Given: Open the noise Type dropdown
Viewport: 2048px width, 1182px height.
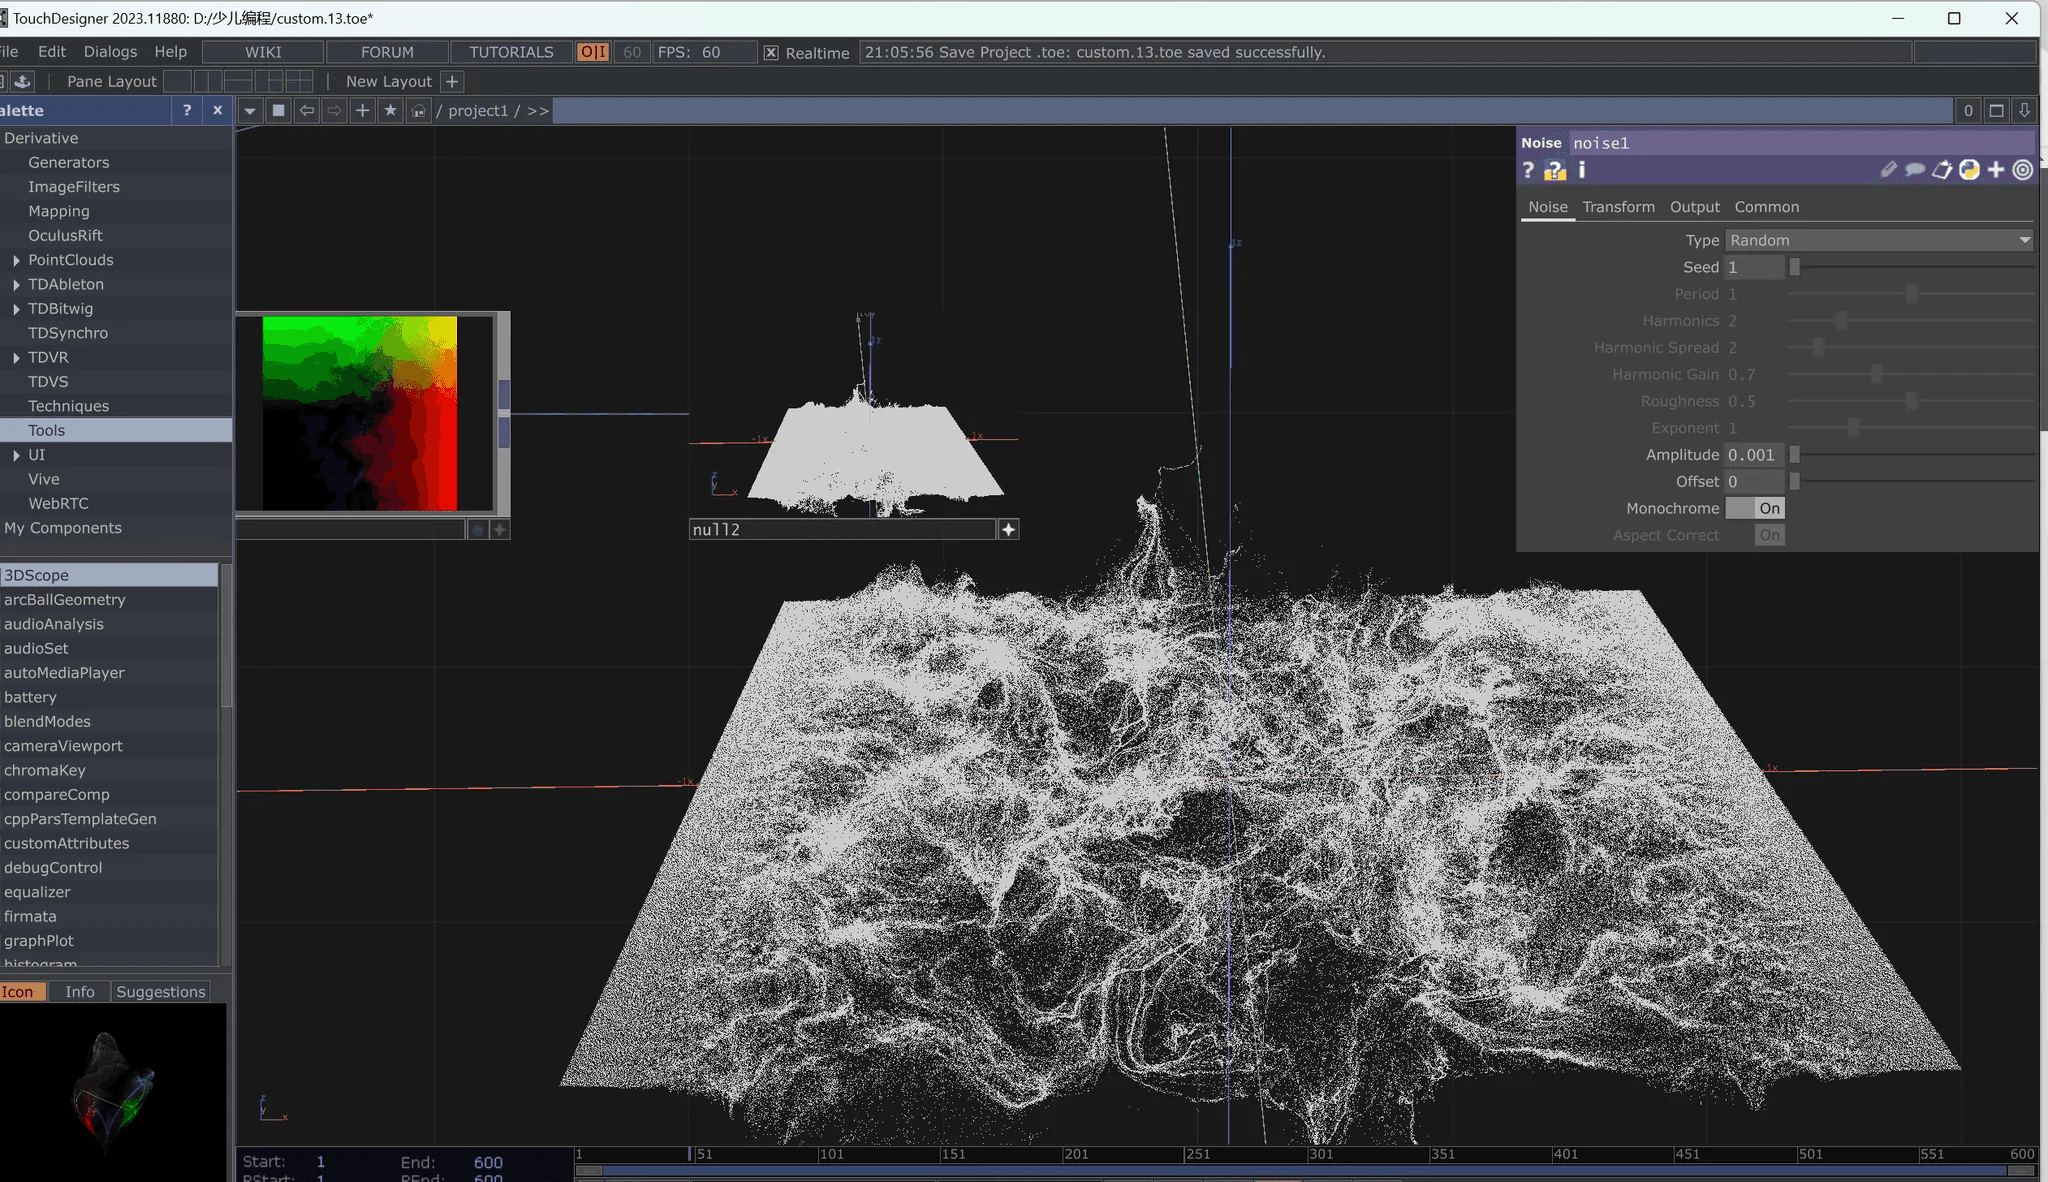Looking at the screenshot, I should 1879,240.
